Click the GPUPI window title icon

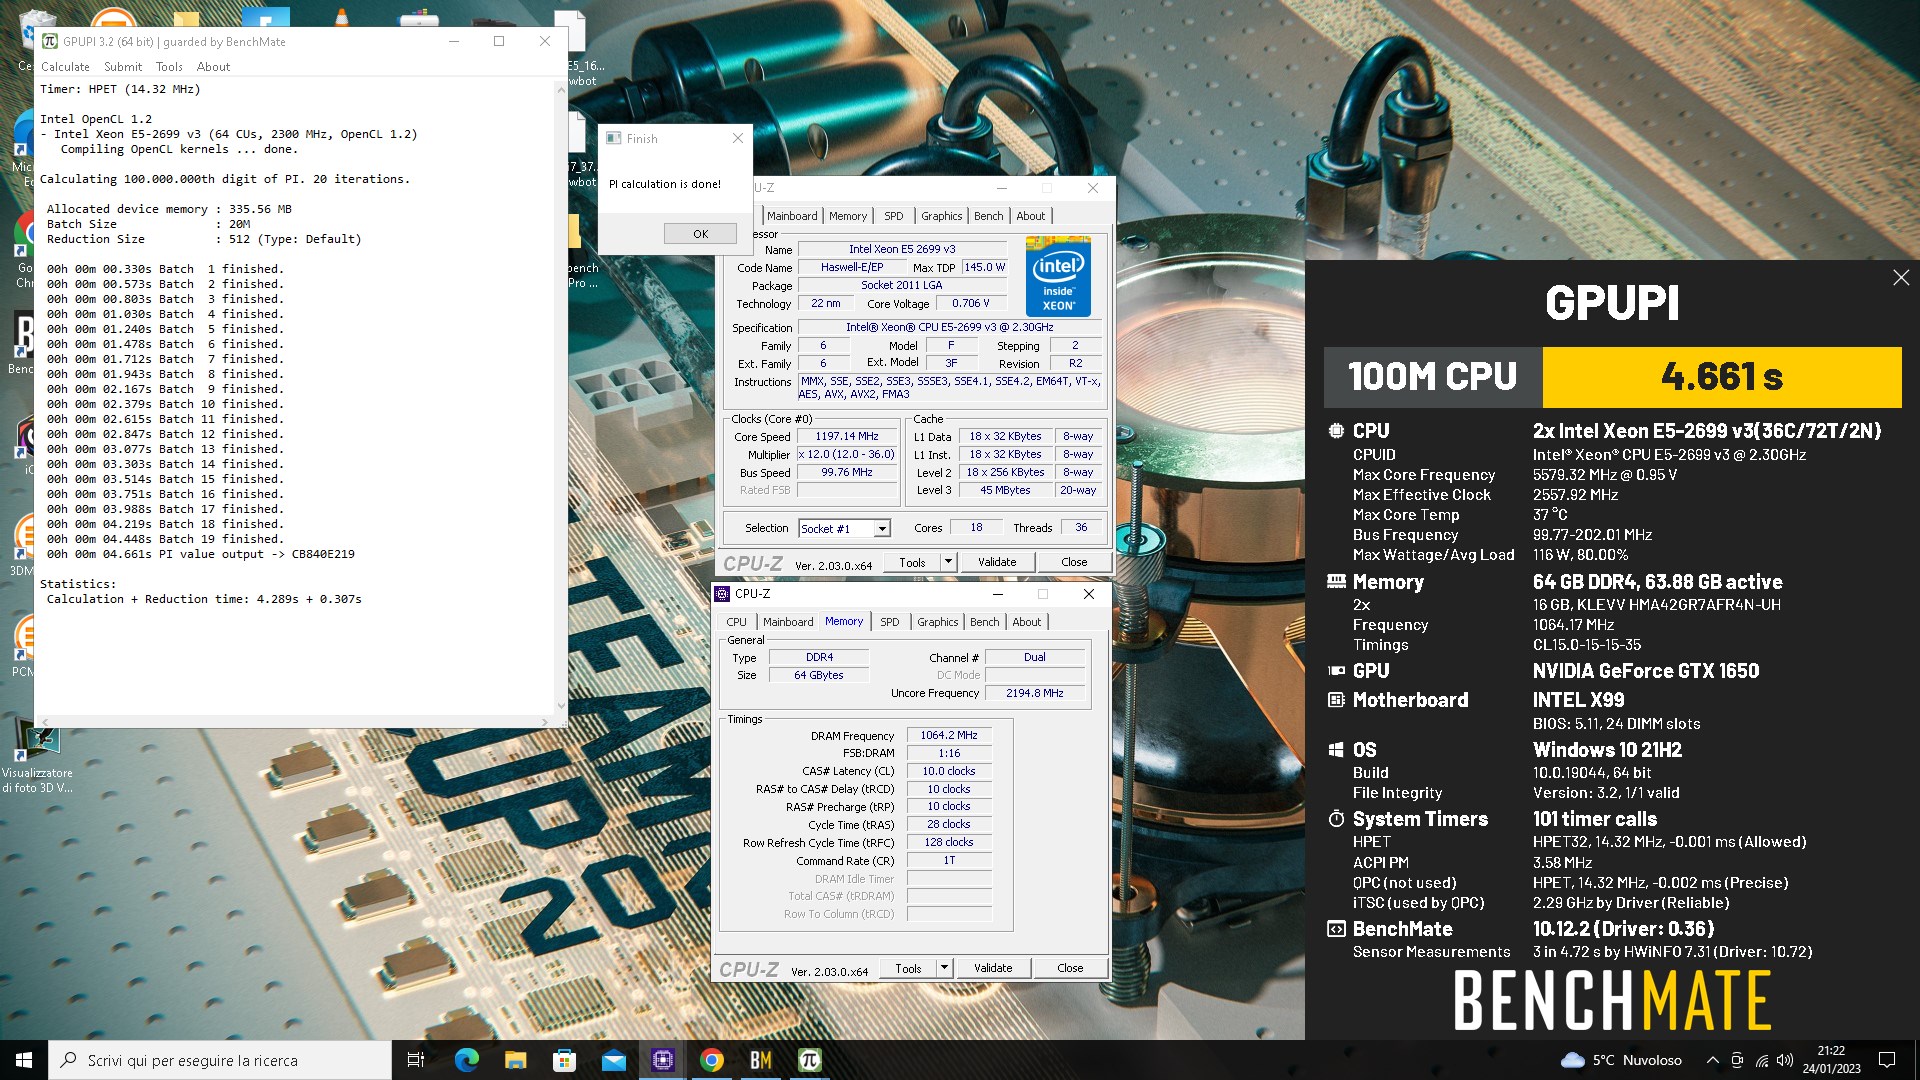tap(50, 41)
